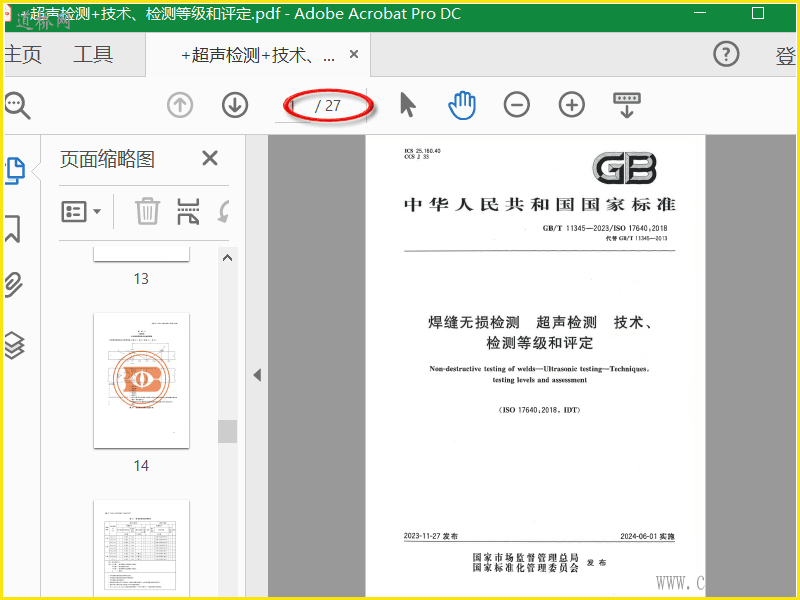Click the page number input field
The height and width of the screenshot is (600, 800).
point(293,106)
